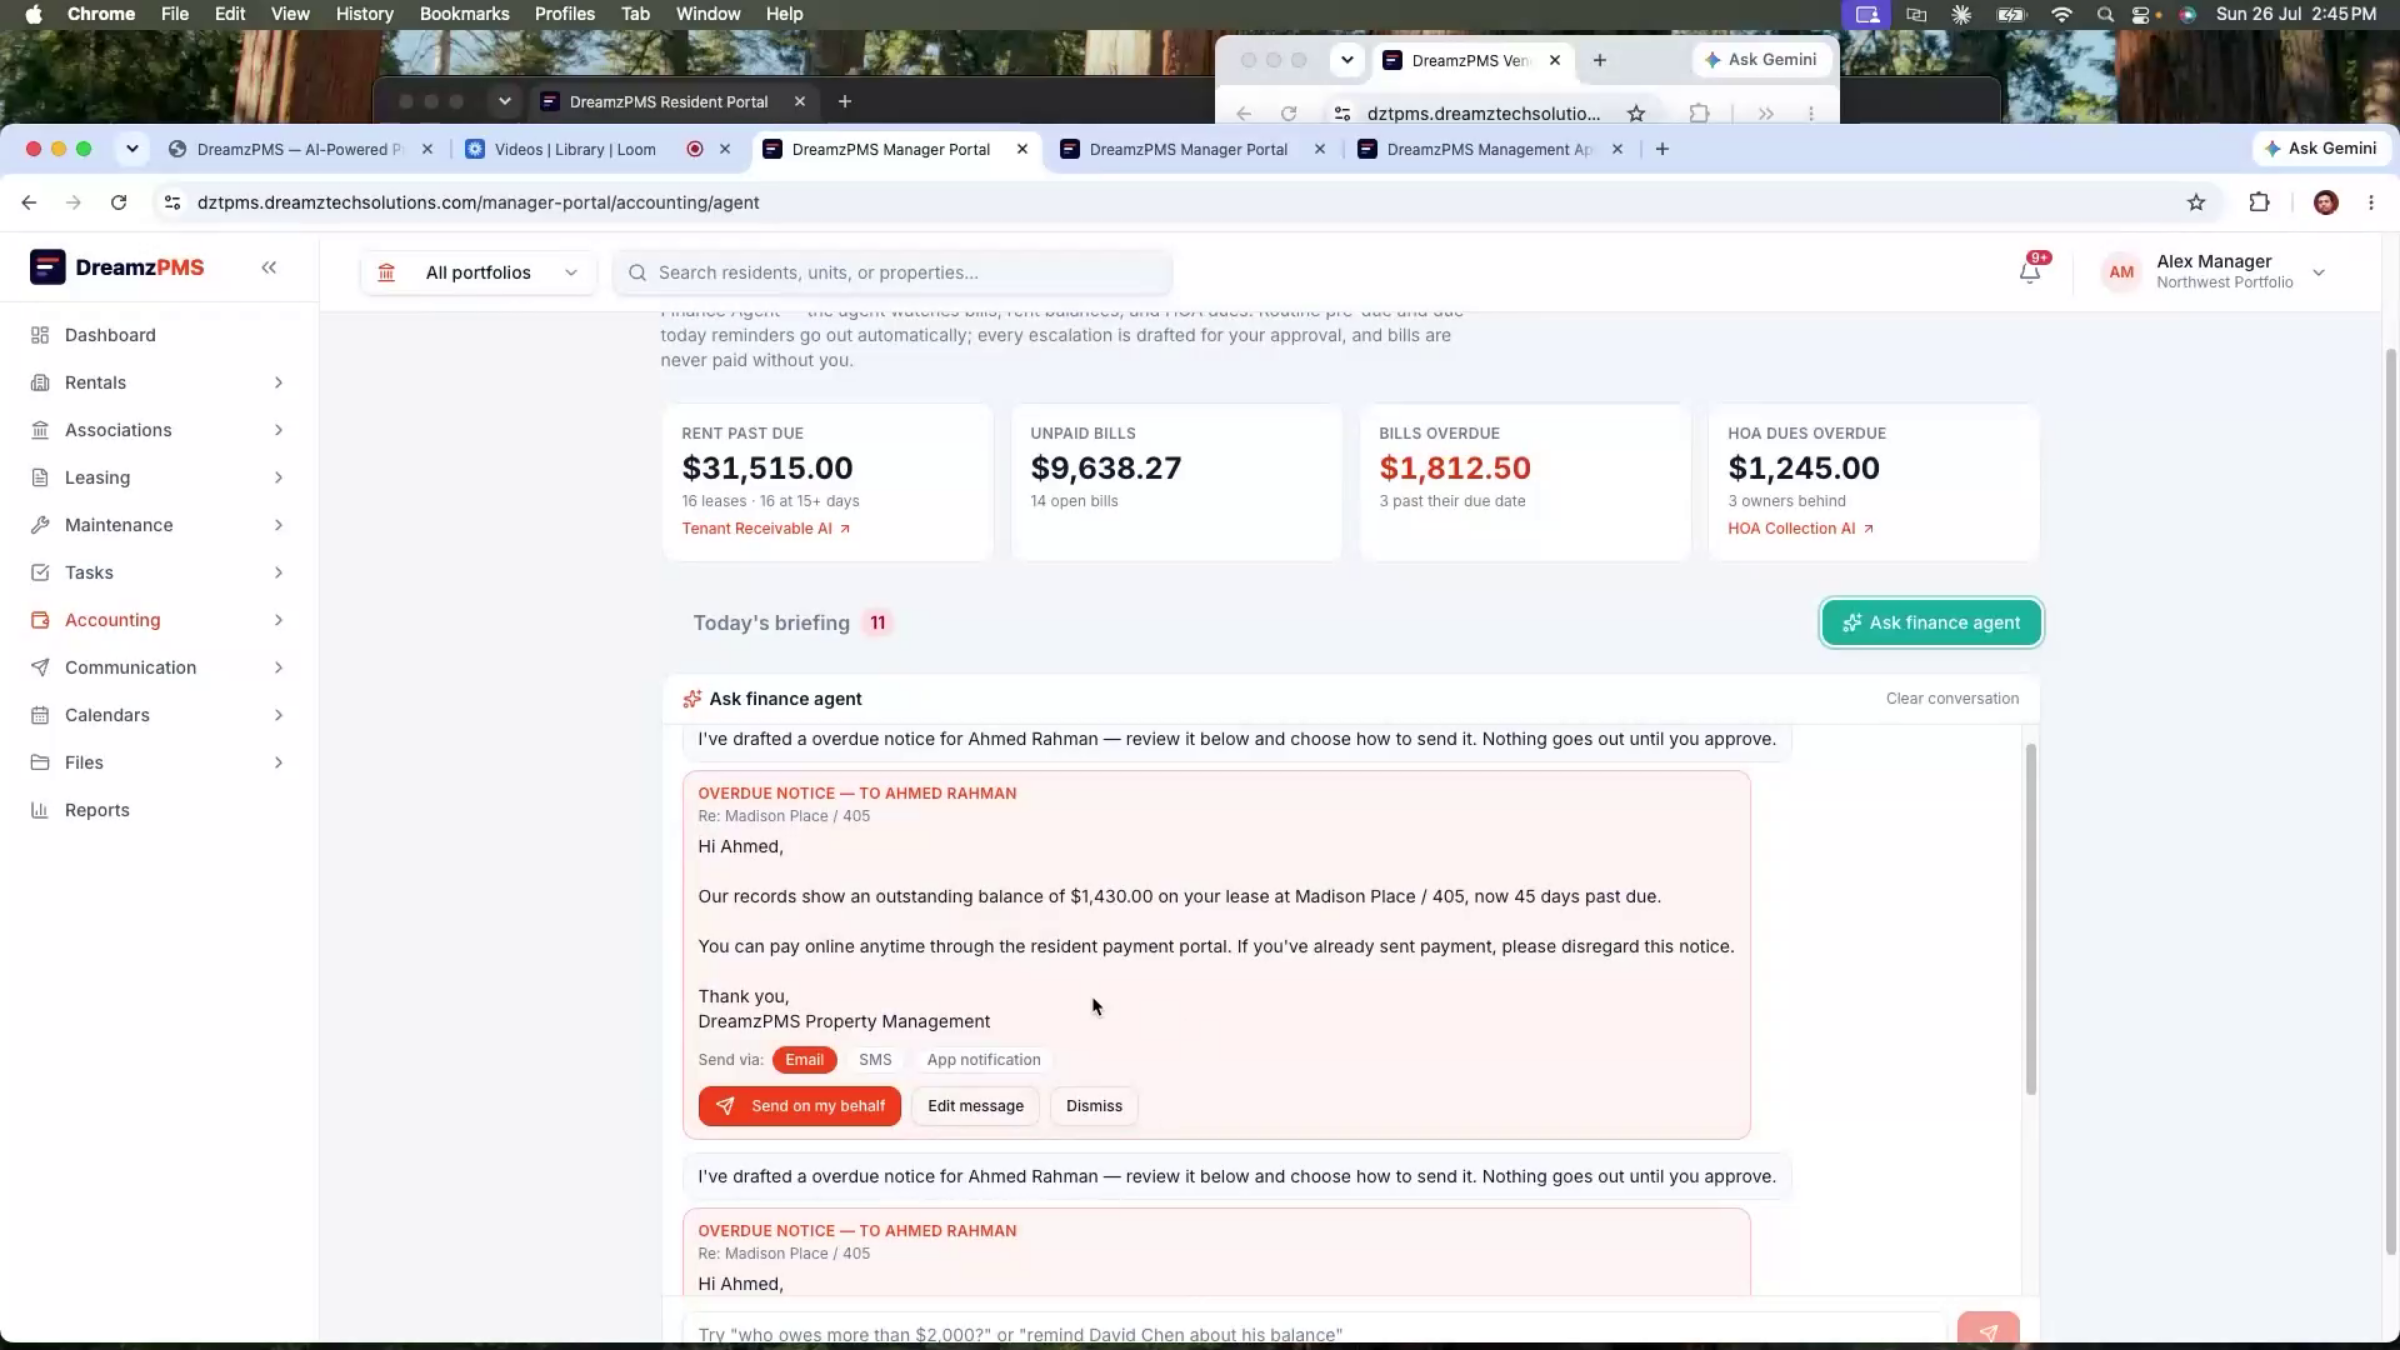Select SMS as send method
The width and height of the screenshot is (2400, 1350).
[x=875, y=1059]
